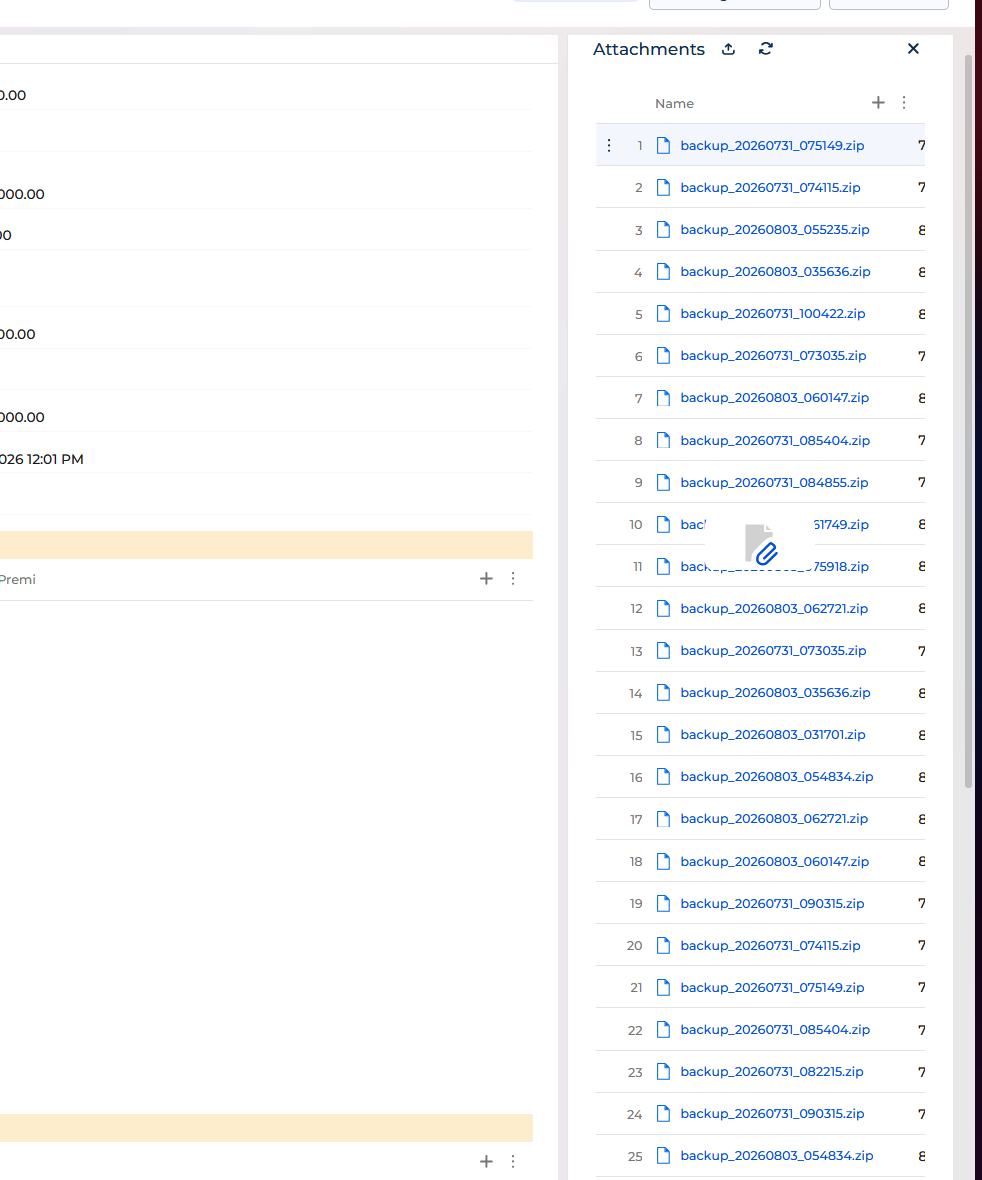This screenshot has width=982, height=1180.
Task: Refresh the Attachments list
Action: pyautogui.click(x=765, y=49)
